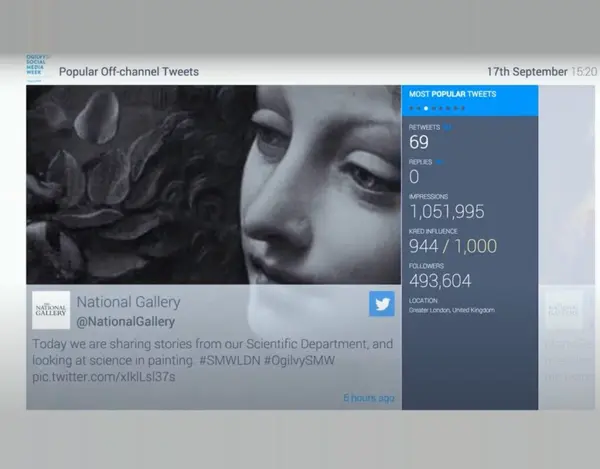Open the @NationalGallery handle link

(x=126, y=322)
